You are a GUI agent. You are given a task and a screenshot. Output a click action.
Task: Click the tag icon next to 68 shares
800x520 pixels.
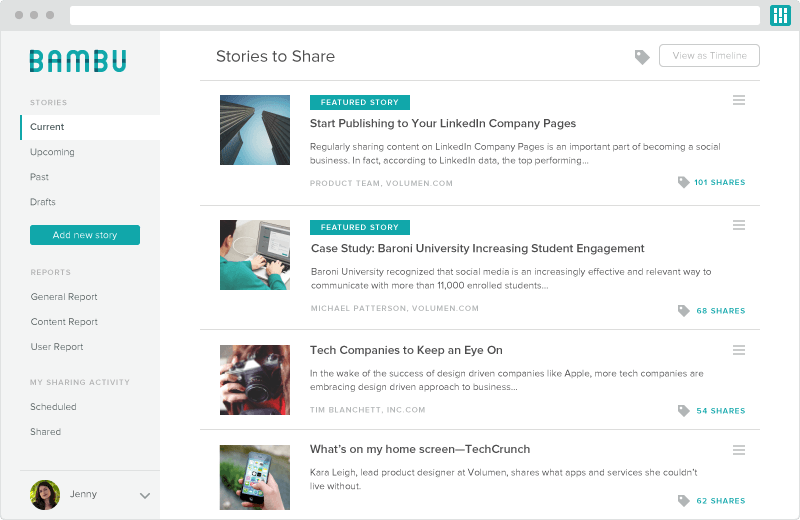tap(684, 311)
